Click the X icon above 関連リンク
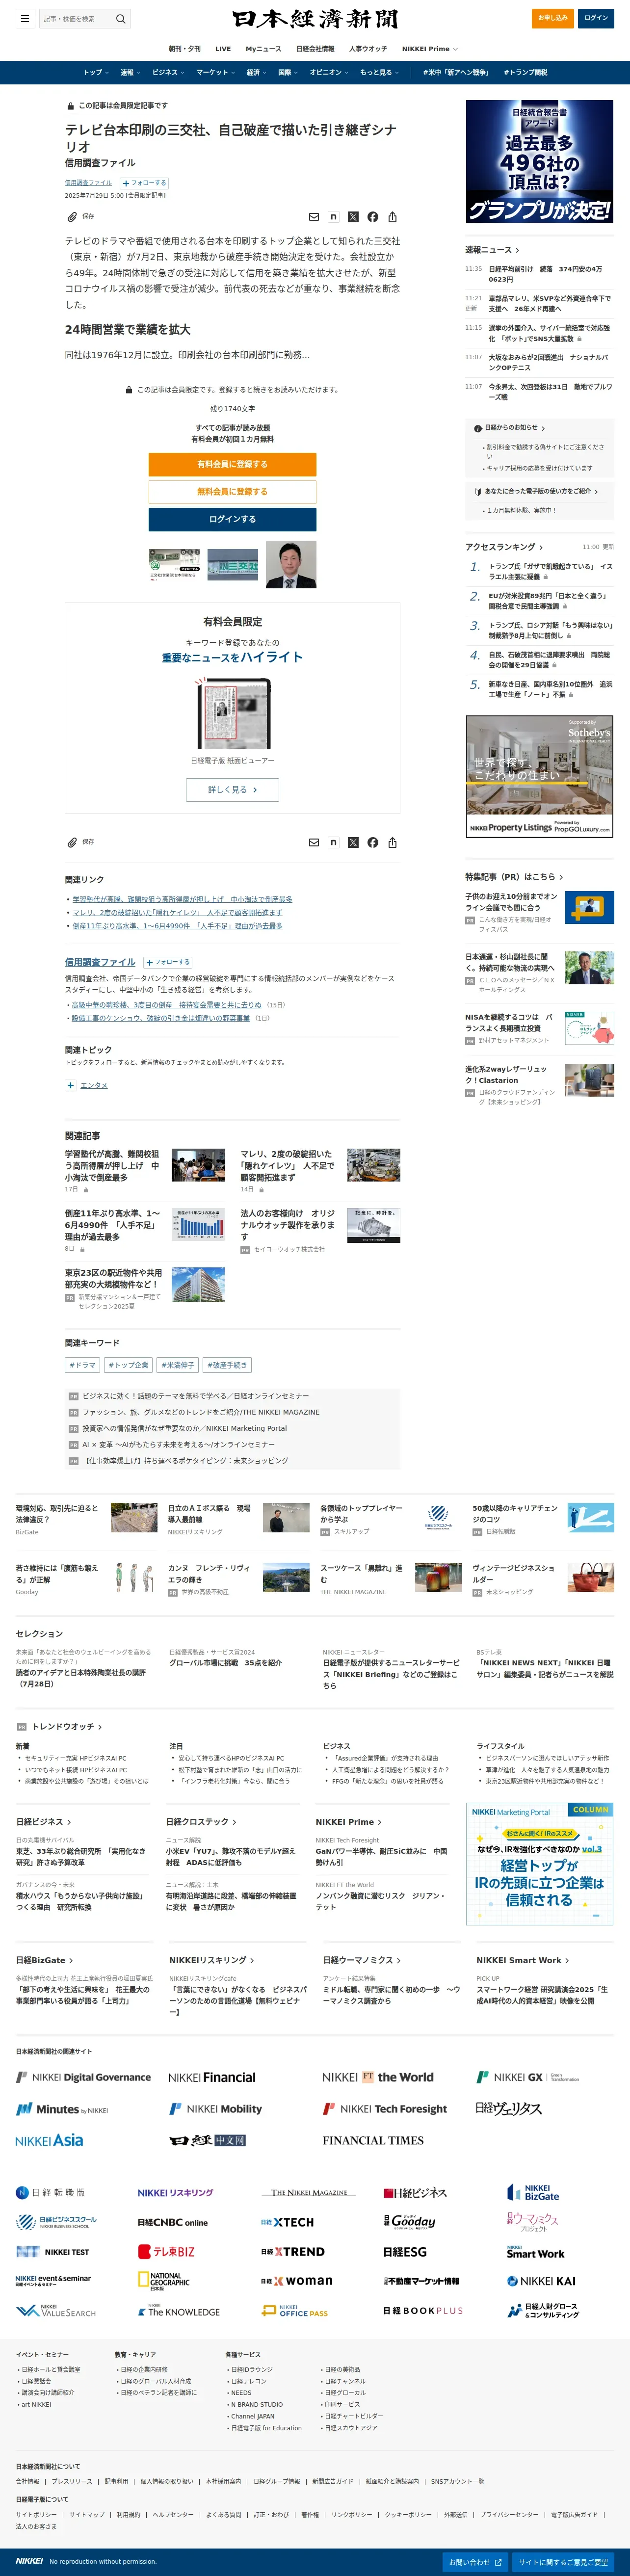The image size is (630, 2576). tap(353, 843)
